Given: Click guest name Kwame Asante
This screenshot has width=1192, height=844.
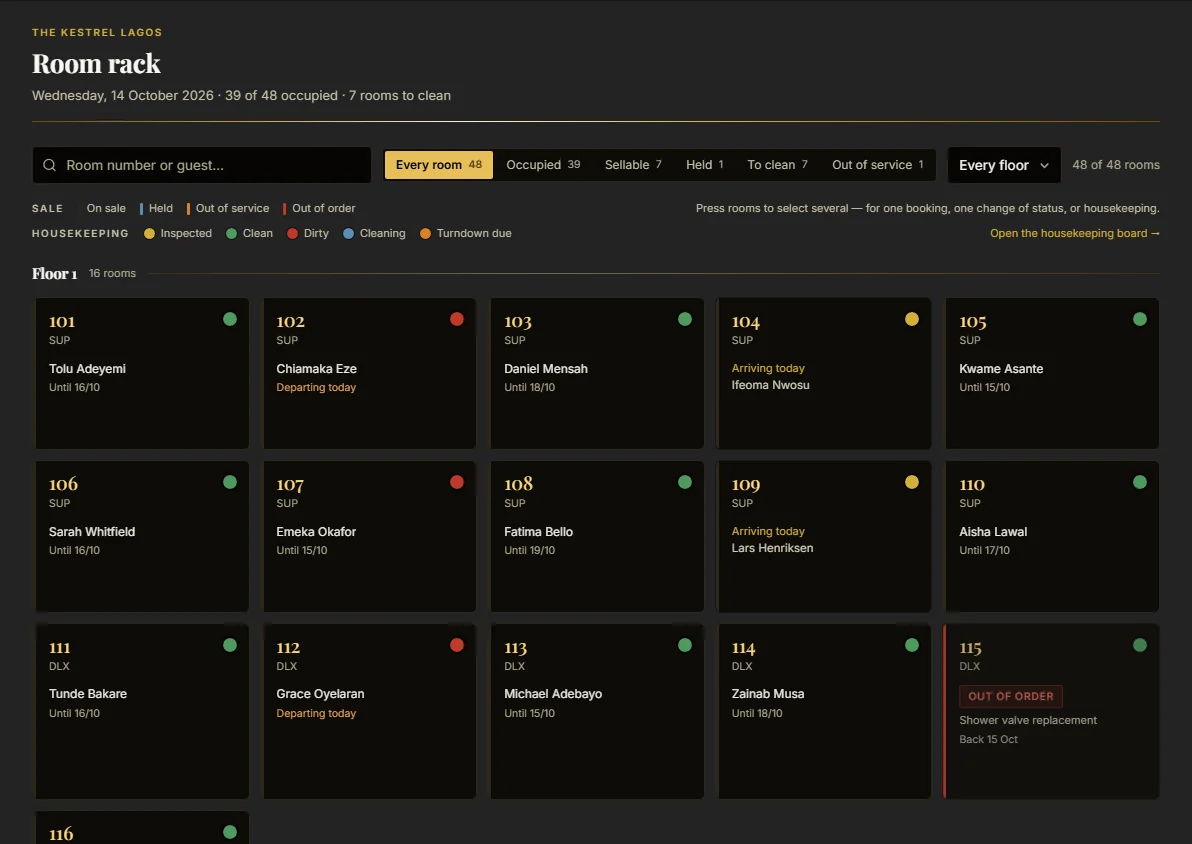Looking at the screenshot, I should click(1001, 369).
